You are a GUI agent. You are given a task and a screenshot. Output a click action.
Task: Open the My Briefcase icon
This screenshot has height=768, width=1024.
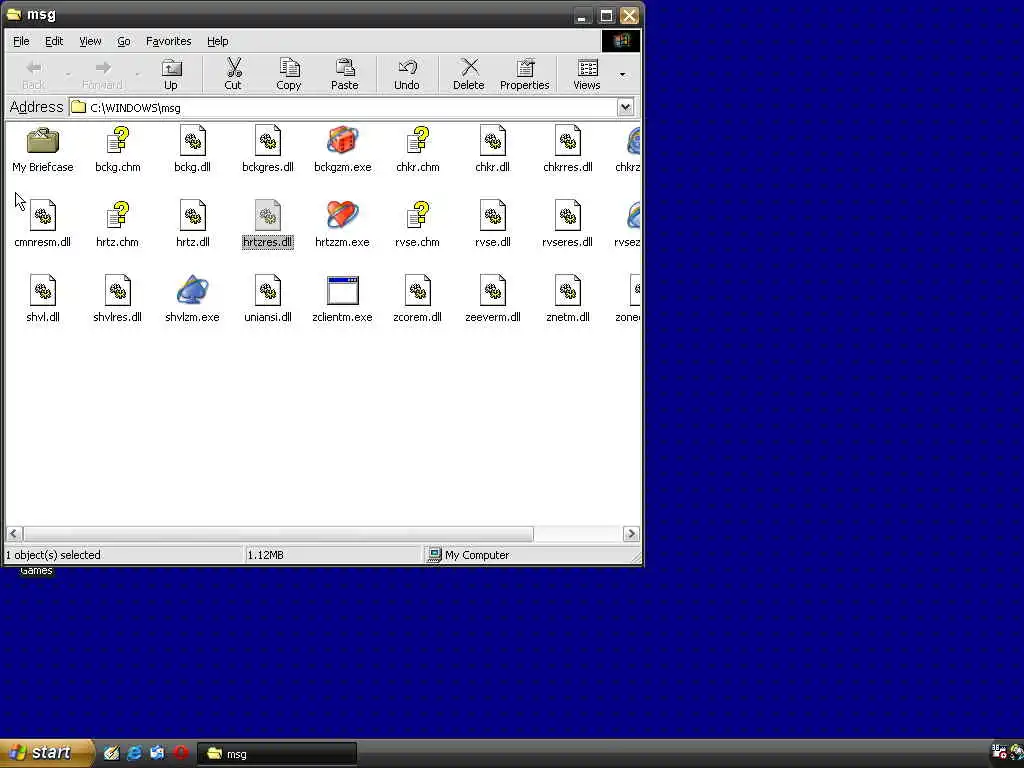click(x=43, y=150)
